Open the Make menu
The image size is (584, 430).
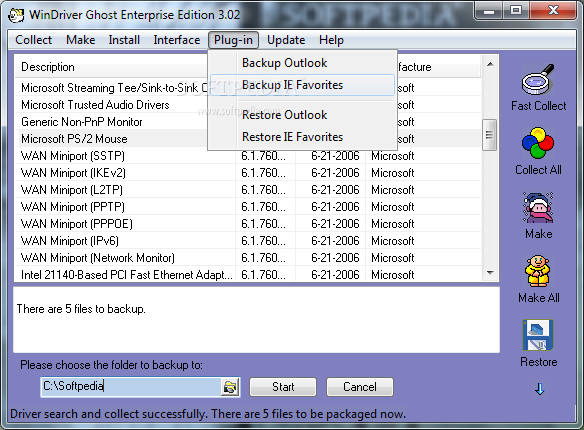click(81, 40)
